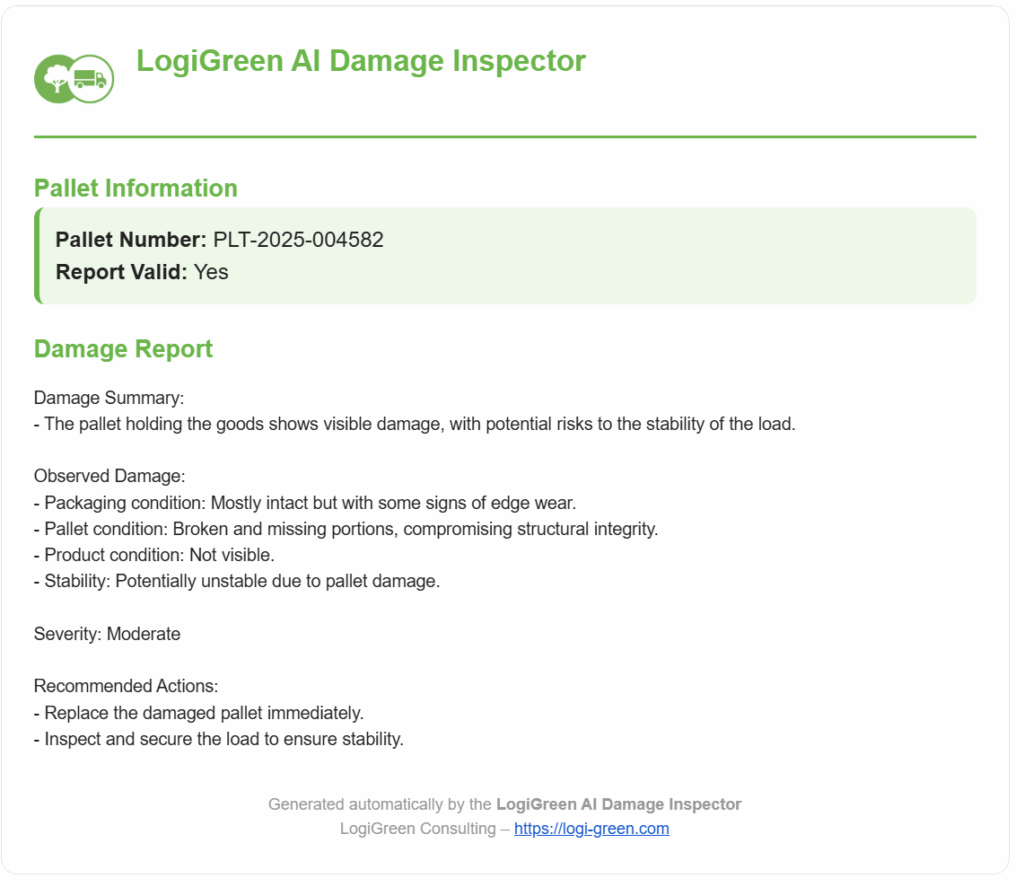This screenshot has width=1024, height=887.
Task: Click the pallet visible damage summary sentence
Action: (414, 424)
